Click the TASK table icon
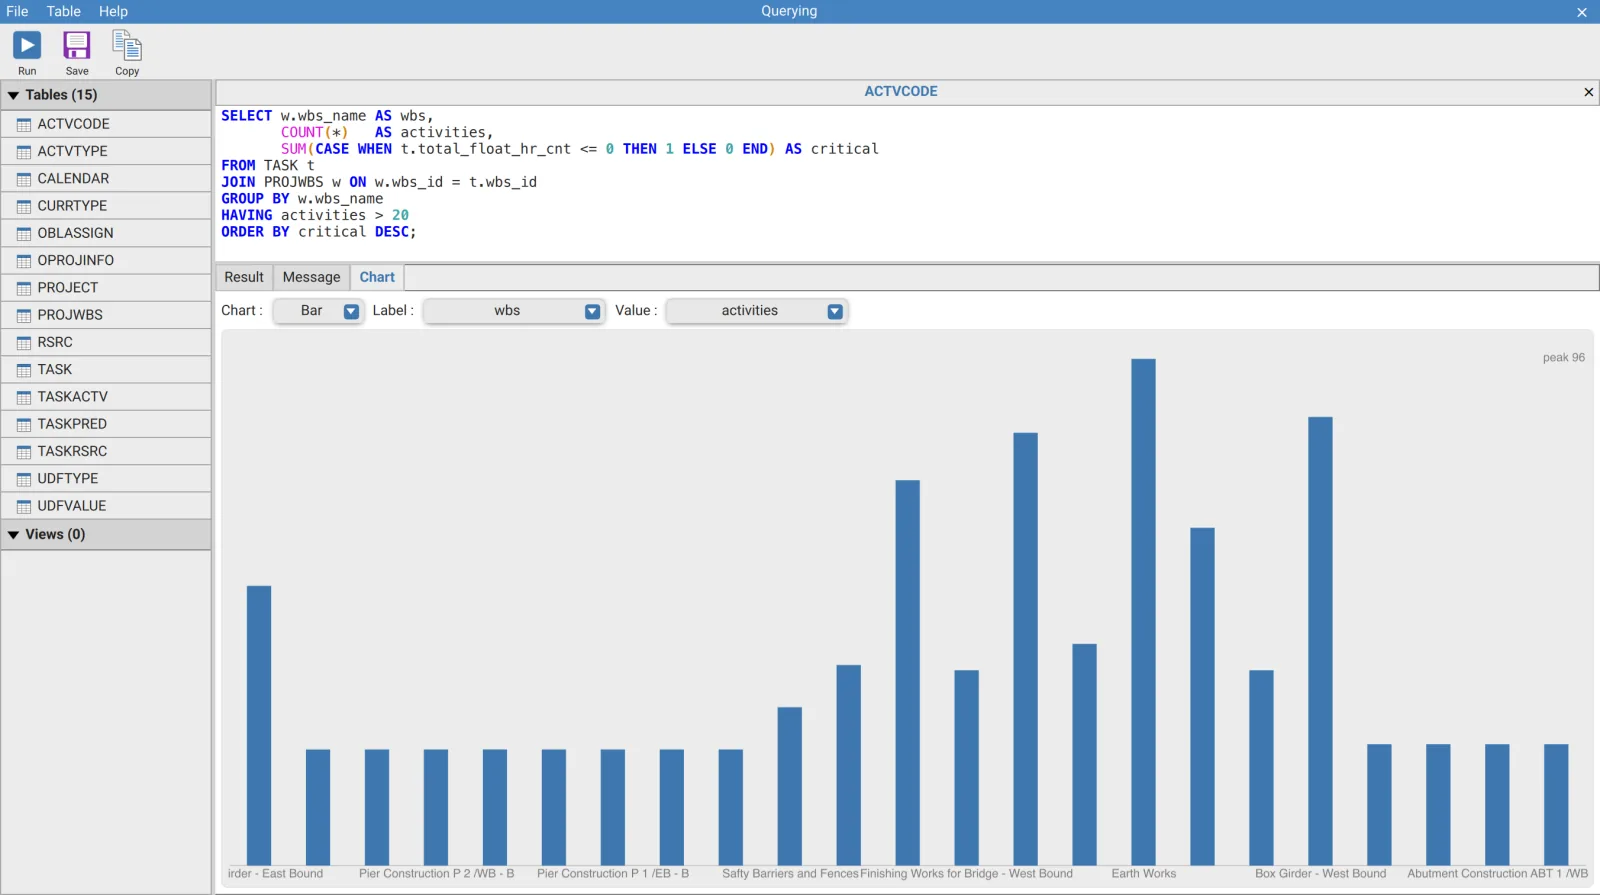This screenshot has width=1600, height=895. pyautogui.click(x=24, y=370)
